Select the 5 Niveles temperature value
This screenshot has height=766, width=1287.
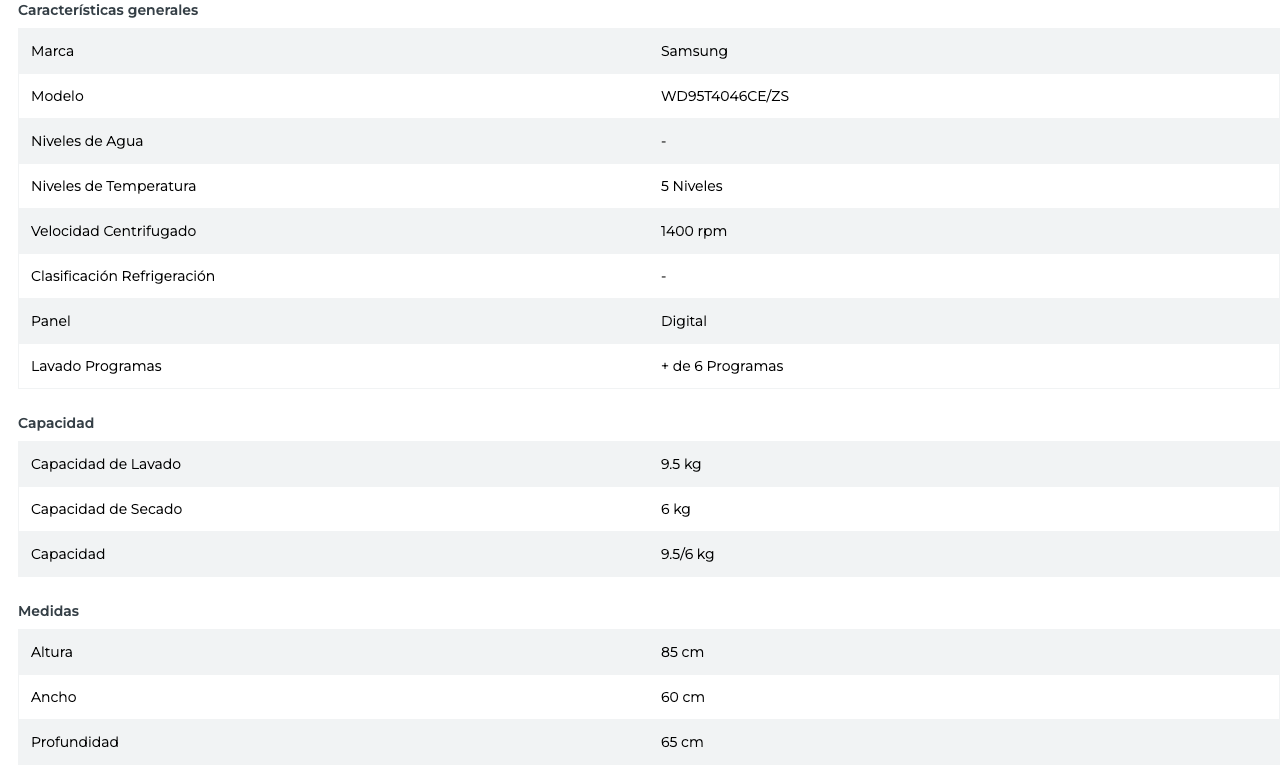(691, 186)
